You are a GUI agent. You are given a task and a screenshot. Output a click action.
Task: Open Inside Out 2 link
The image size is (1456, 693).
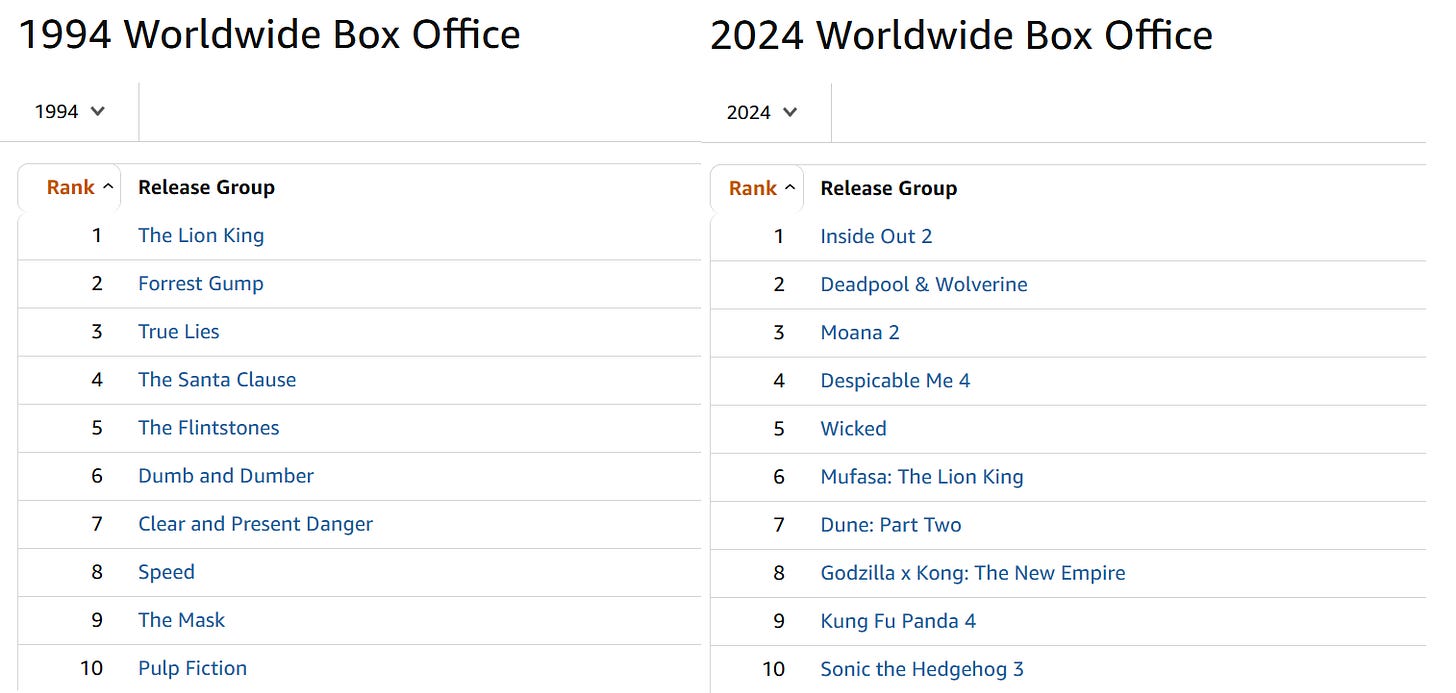[x=877, y=237]
